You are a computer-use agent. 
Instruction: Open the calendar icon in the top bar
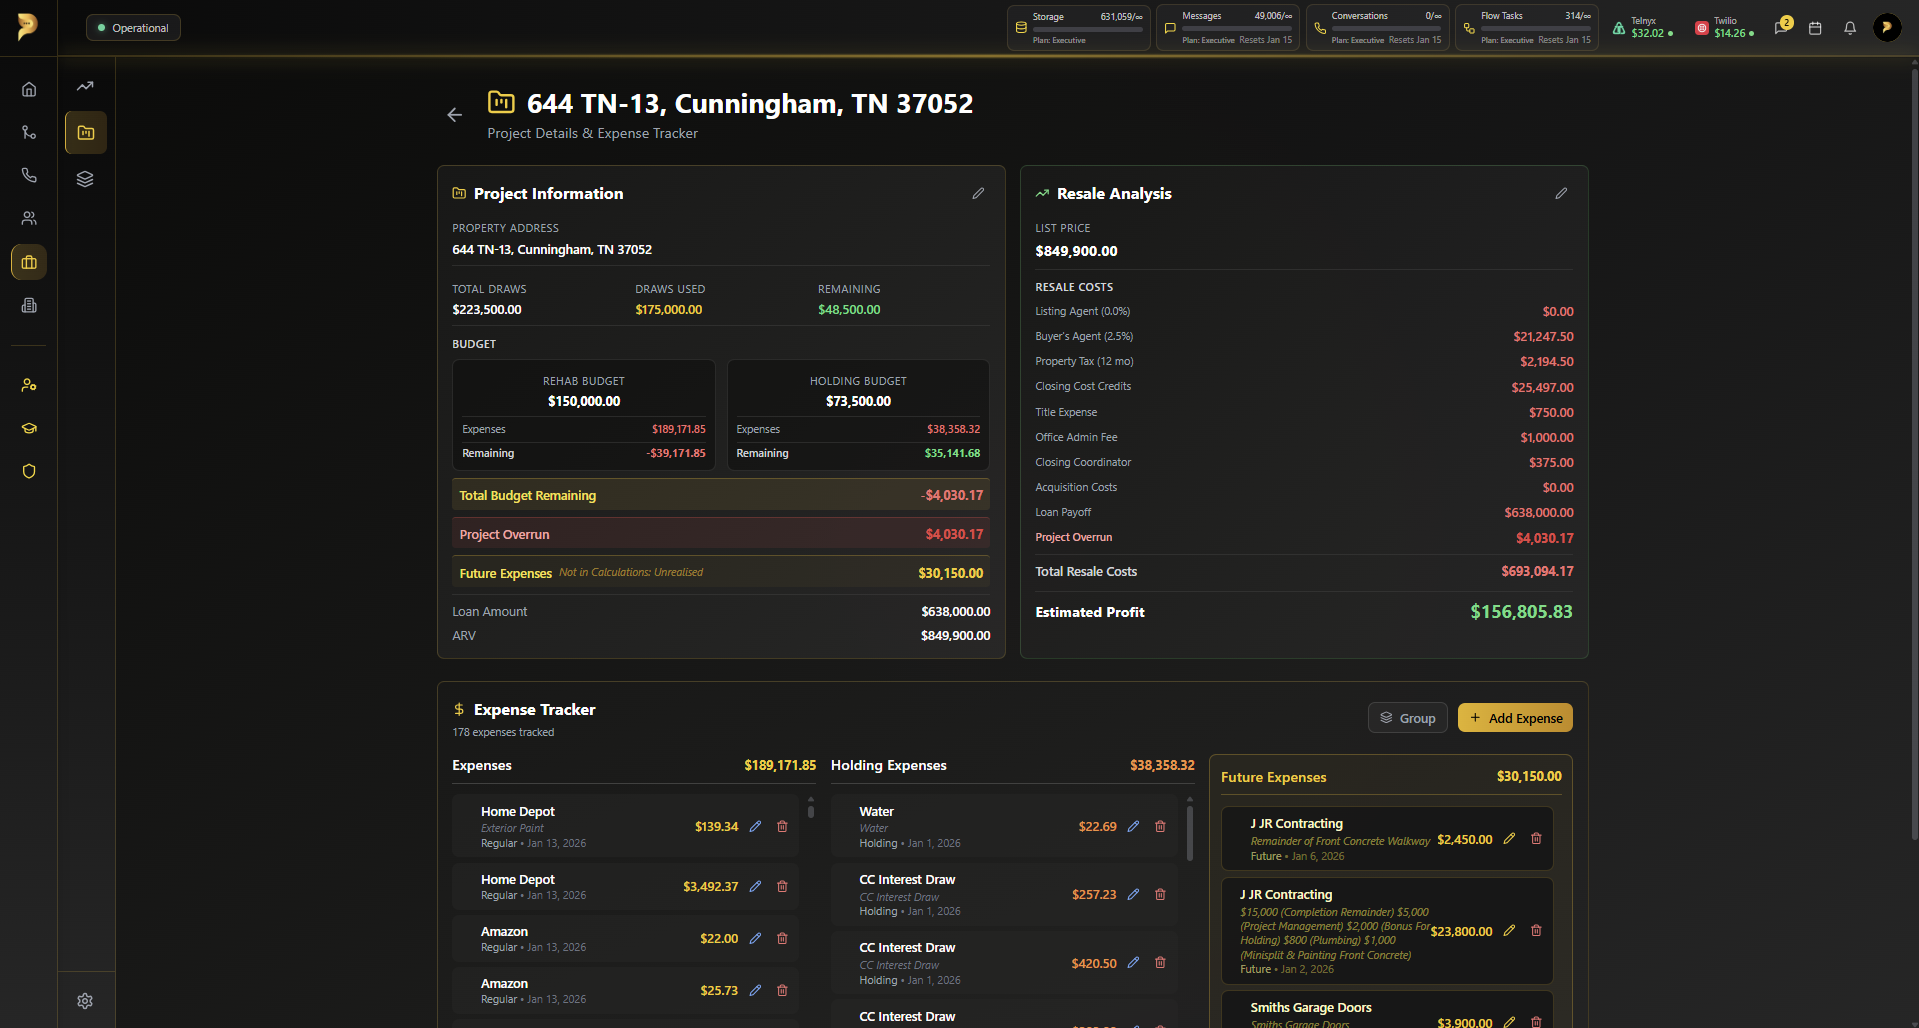(x=1815, y=28)
